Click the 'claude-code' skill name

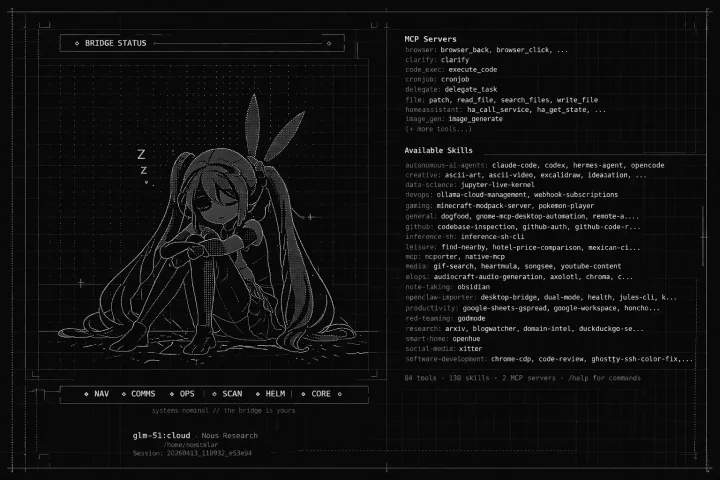click(514, 165)
